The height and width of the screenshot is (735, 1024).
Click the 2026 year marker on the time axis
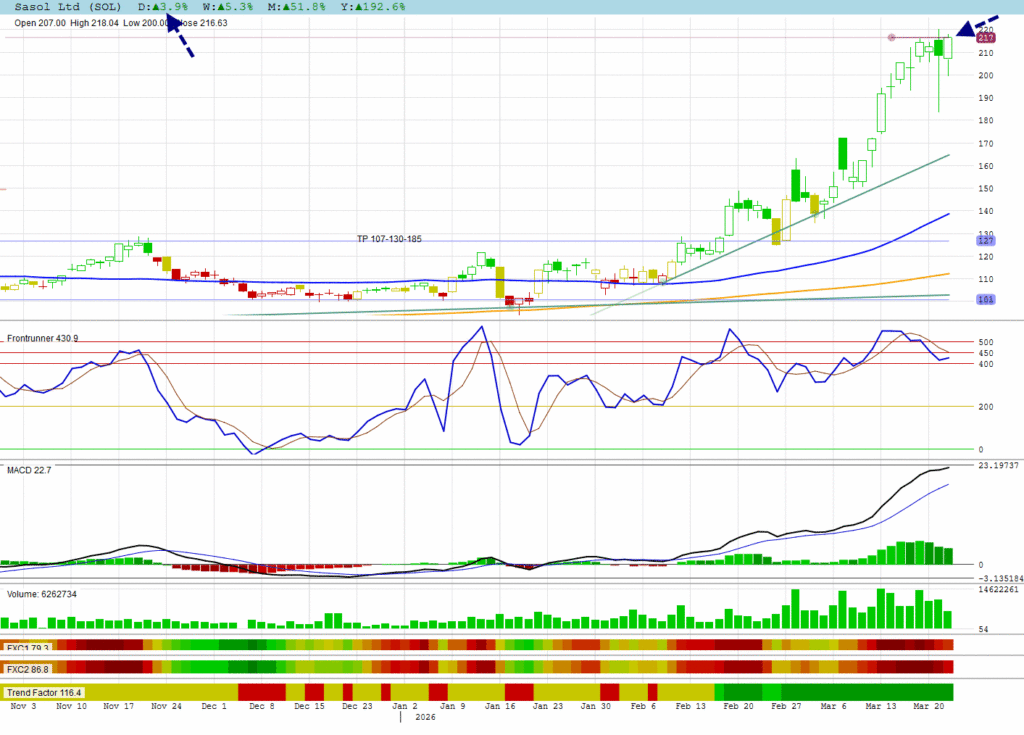(424, 717)
